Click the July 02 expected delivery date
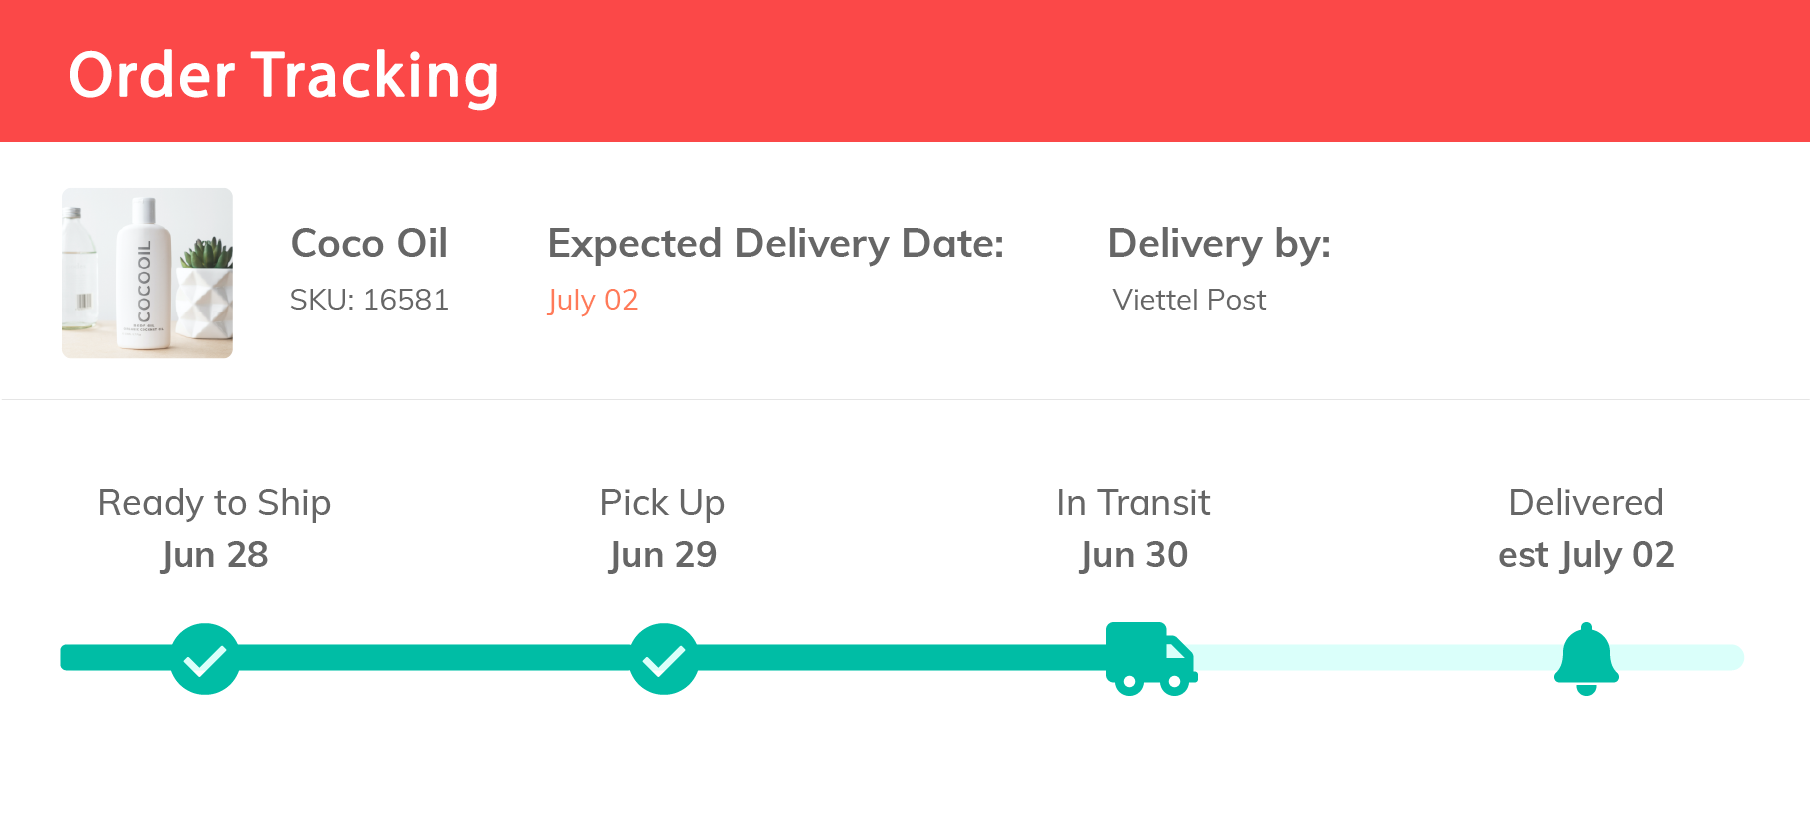1810x836 pixels. (x=593, y=300)
